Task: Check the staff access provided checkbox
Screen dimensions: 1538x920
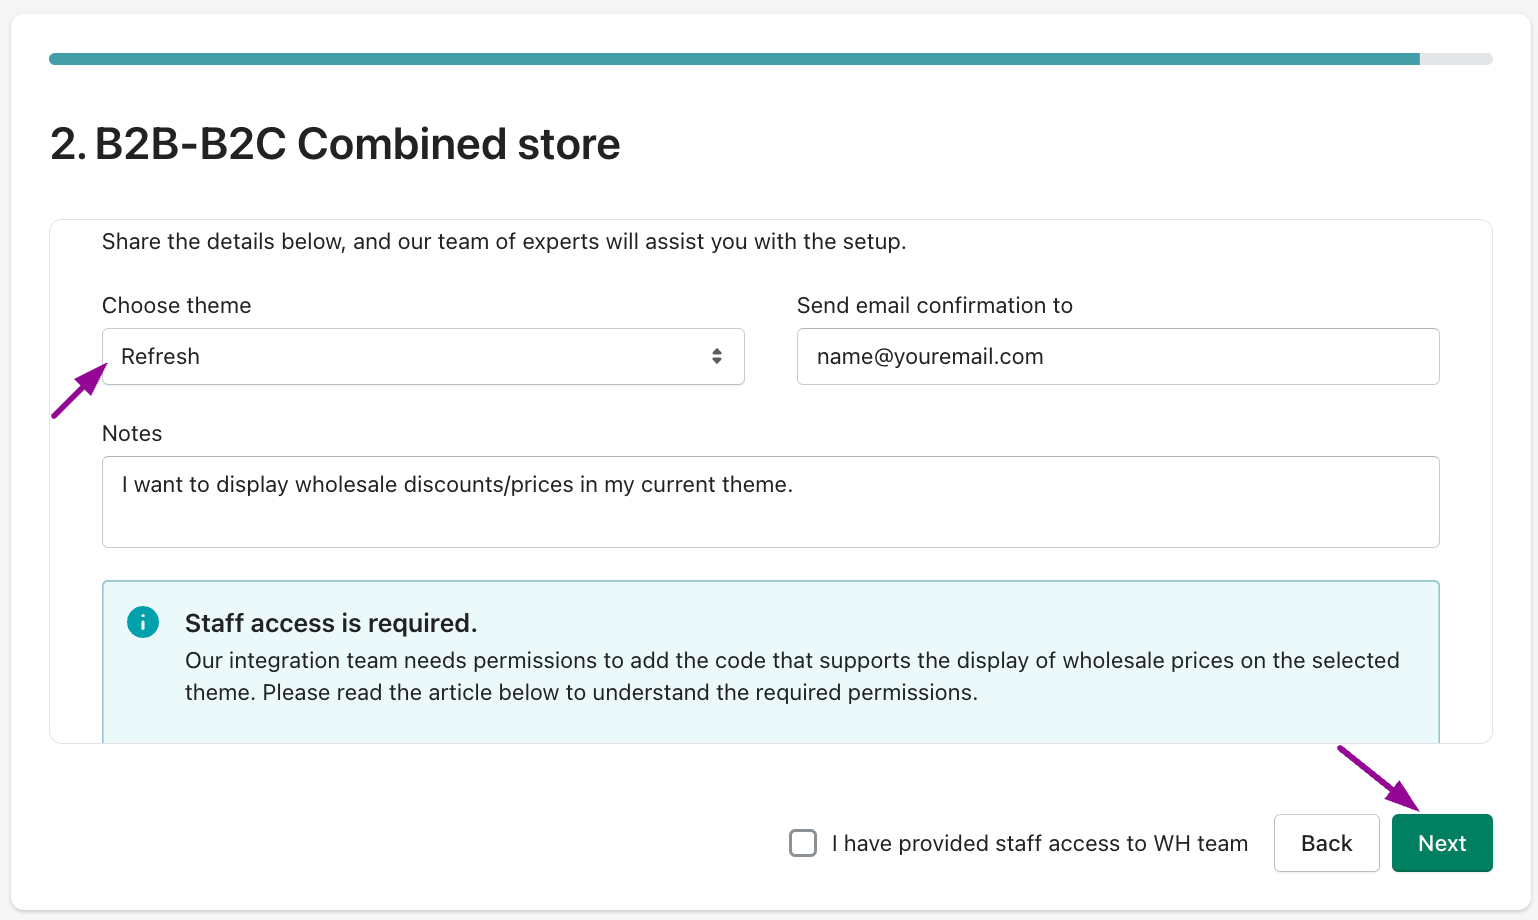Action: point(803,843)
